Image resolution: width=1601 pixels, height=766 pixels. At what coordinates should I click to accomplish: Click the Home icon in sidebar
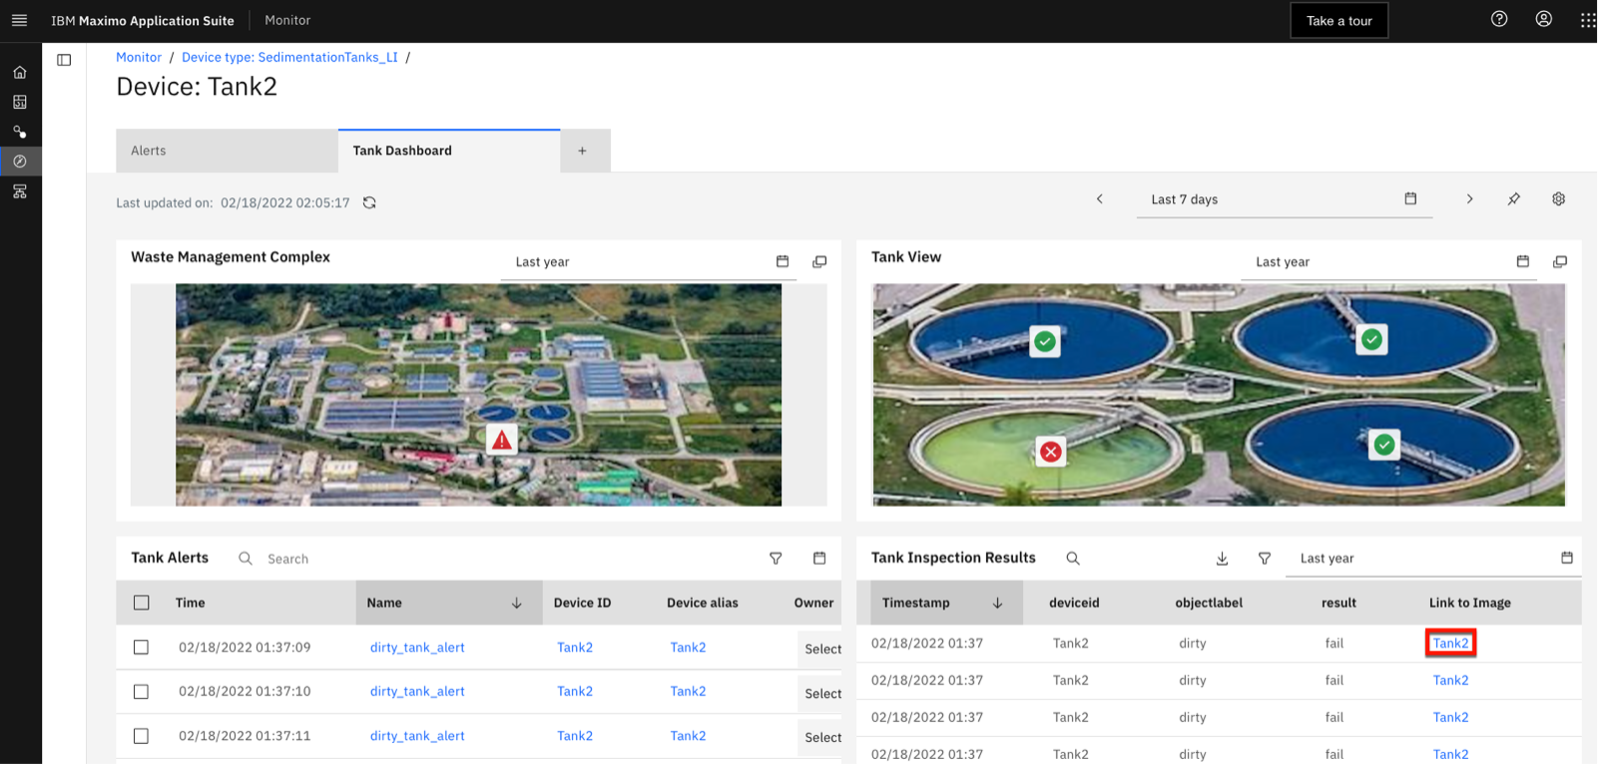pyautogui.click(x=20, y=72)
